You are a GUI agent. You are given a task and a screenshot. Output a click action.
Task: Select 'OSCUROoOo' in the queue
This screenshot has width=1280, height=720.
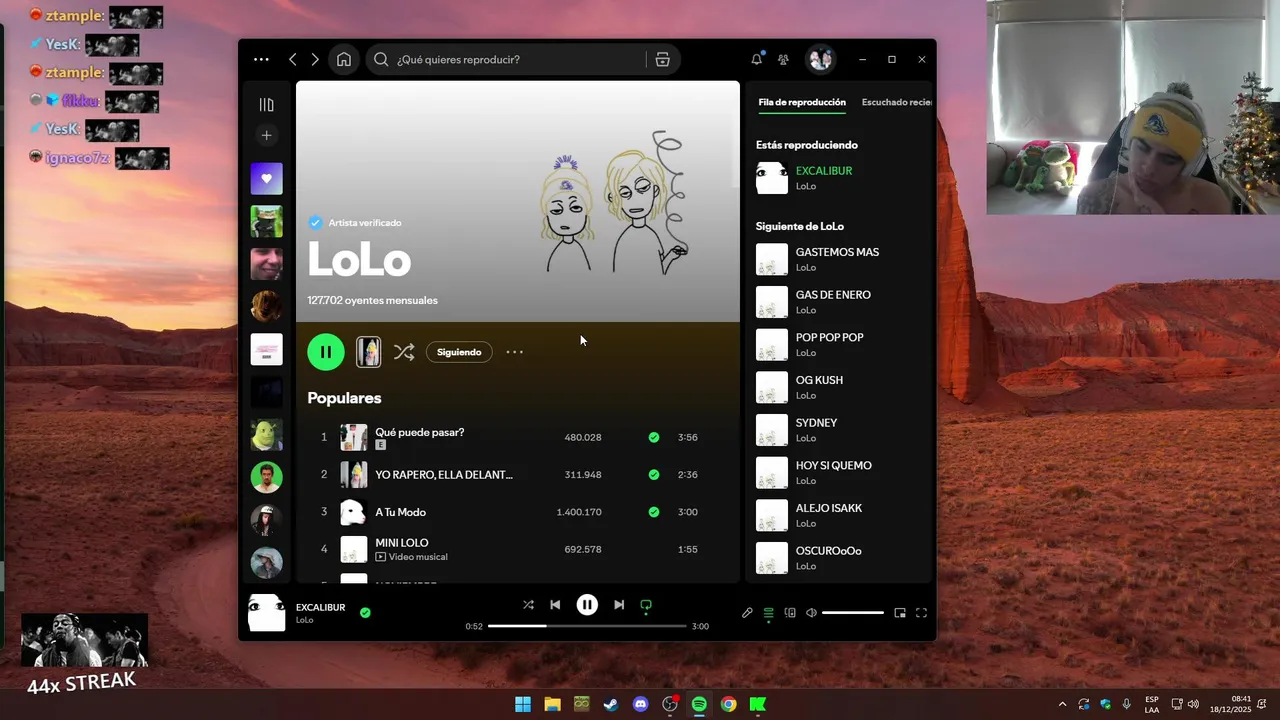[840, 558]
